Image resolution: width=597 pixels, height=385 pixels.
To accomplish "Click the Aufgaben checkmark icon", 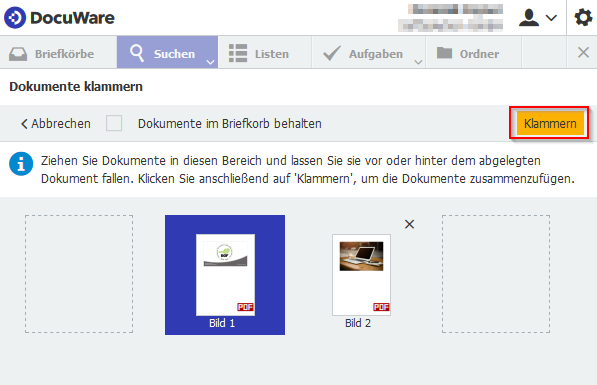I will click(332, 53).
